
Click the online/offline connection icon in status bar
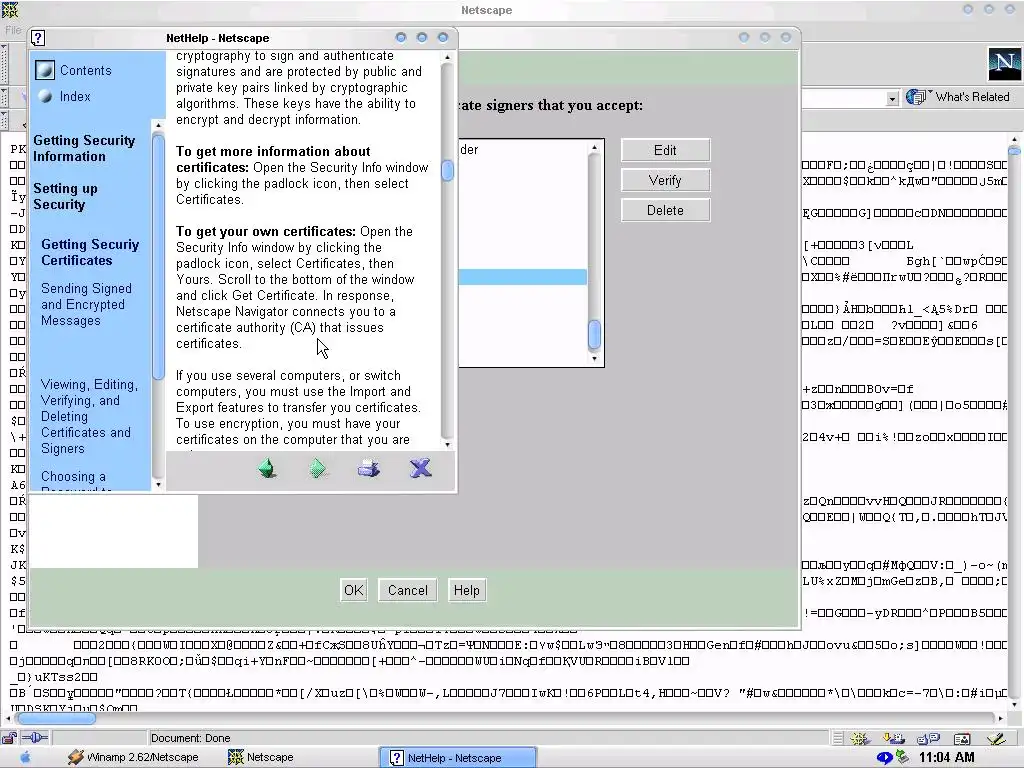coord(35,738)
